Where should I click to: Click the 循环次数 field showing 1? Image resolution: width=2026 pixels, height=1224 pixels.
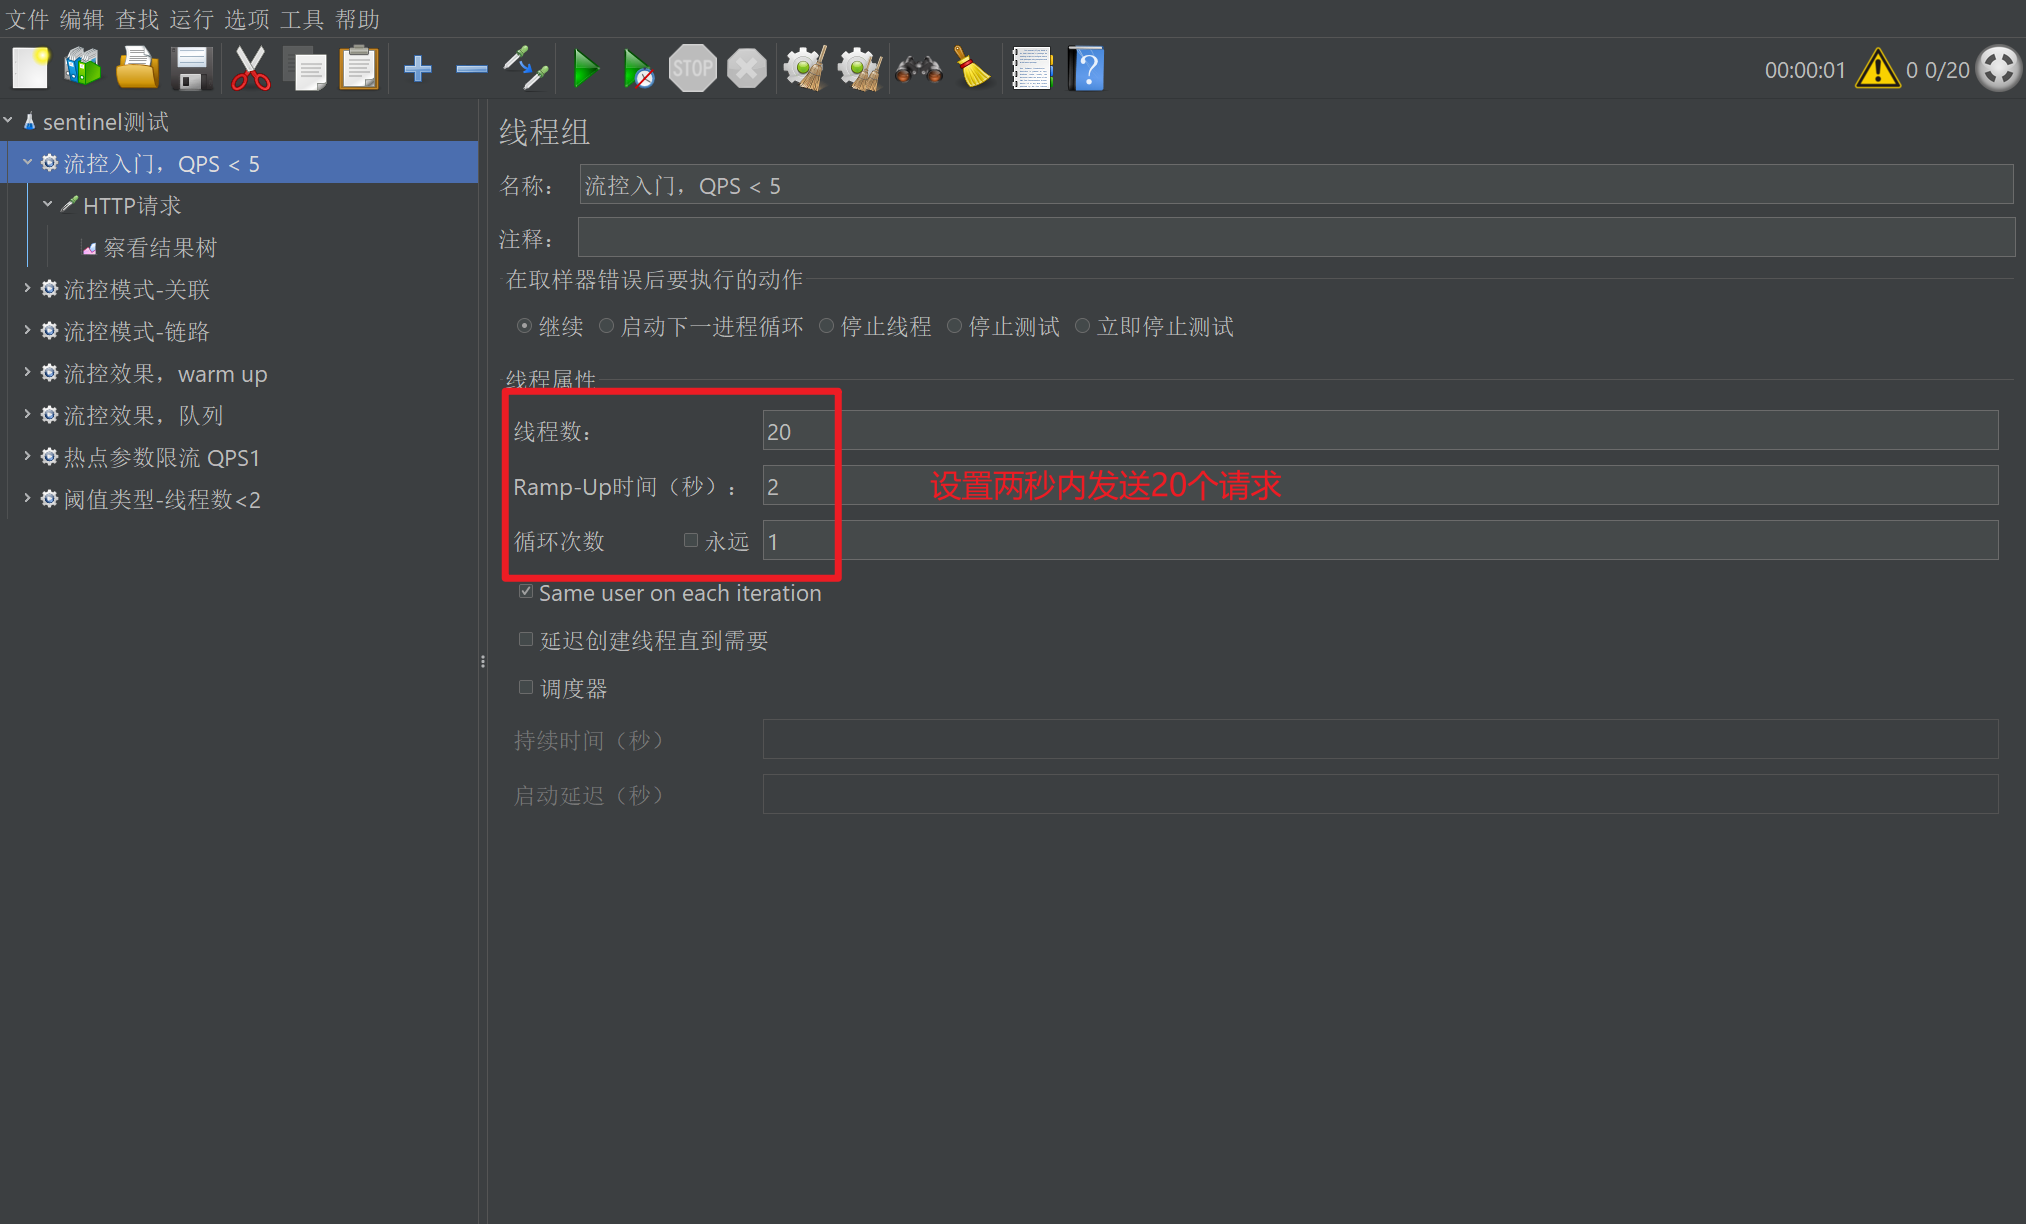(x=1380, y=541)
